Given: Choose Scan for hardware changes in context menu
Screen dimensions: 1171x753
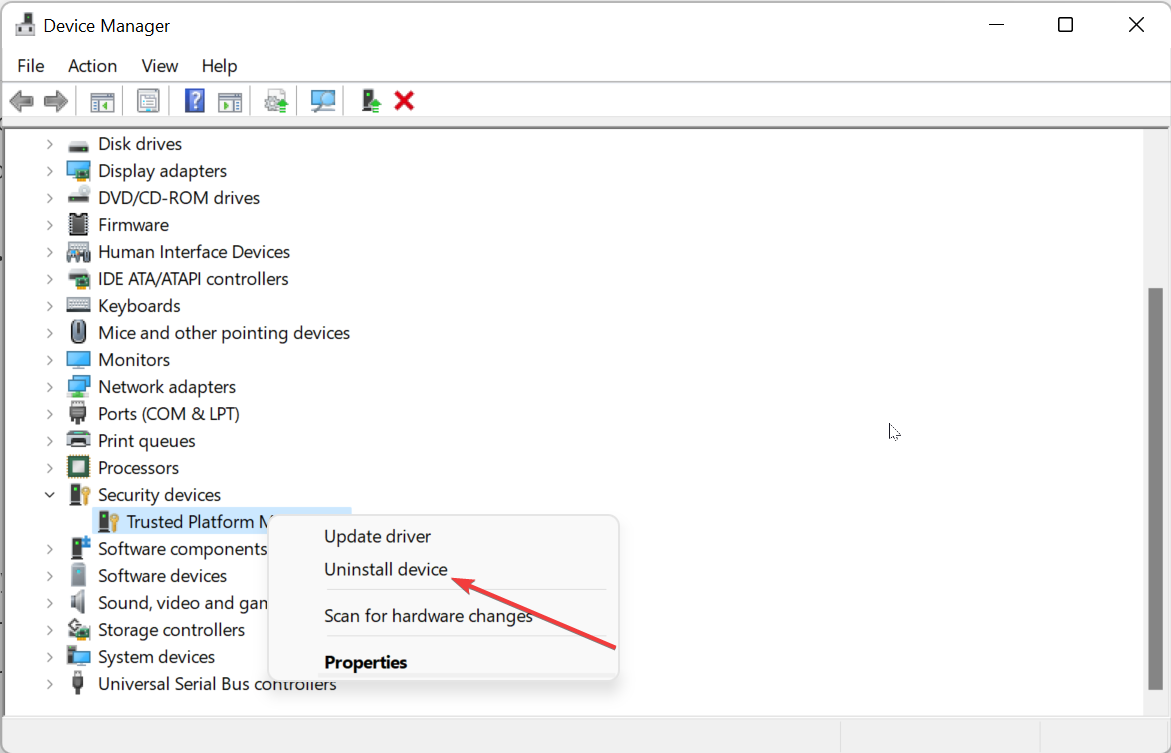Looking at the screenshot, I should tap(428, 616).
